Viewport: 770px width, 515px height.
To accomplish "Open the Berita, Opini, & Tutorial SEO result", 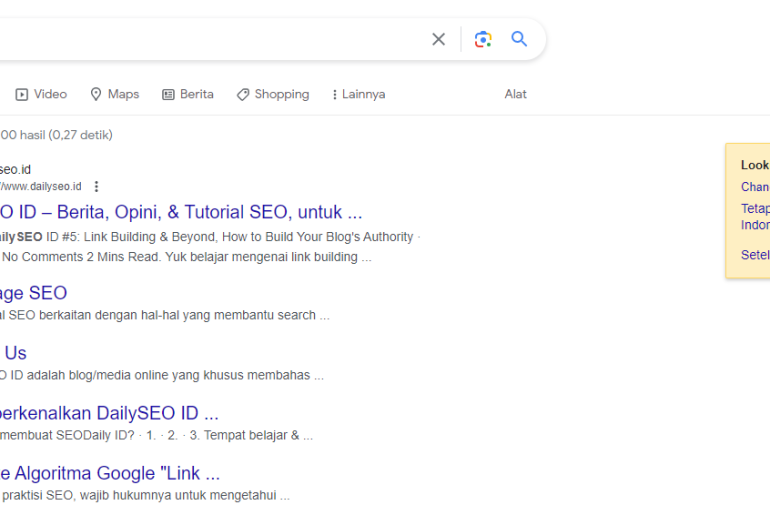I will (181, 212).
